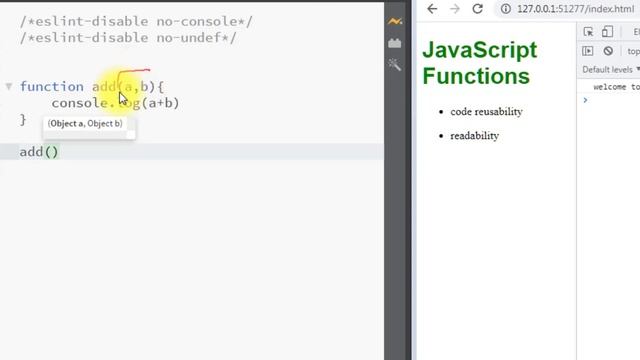Clear the console

pyautogui.click(x=608, y=51)
